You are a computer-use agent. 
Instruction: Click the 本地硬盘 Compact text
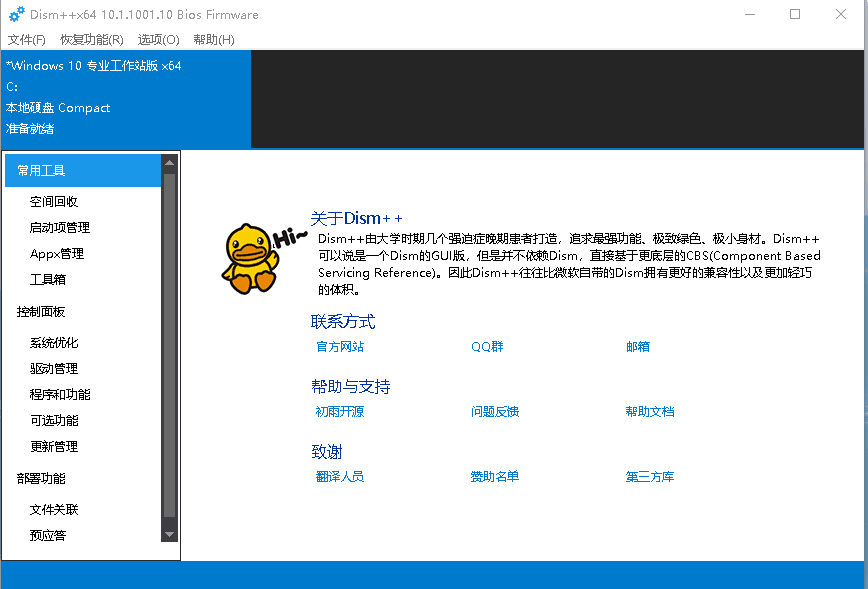point(58,107)
